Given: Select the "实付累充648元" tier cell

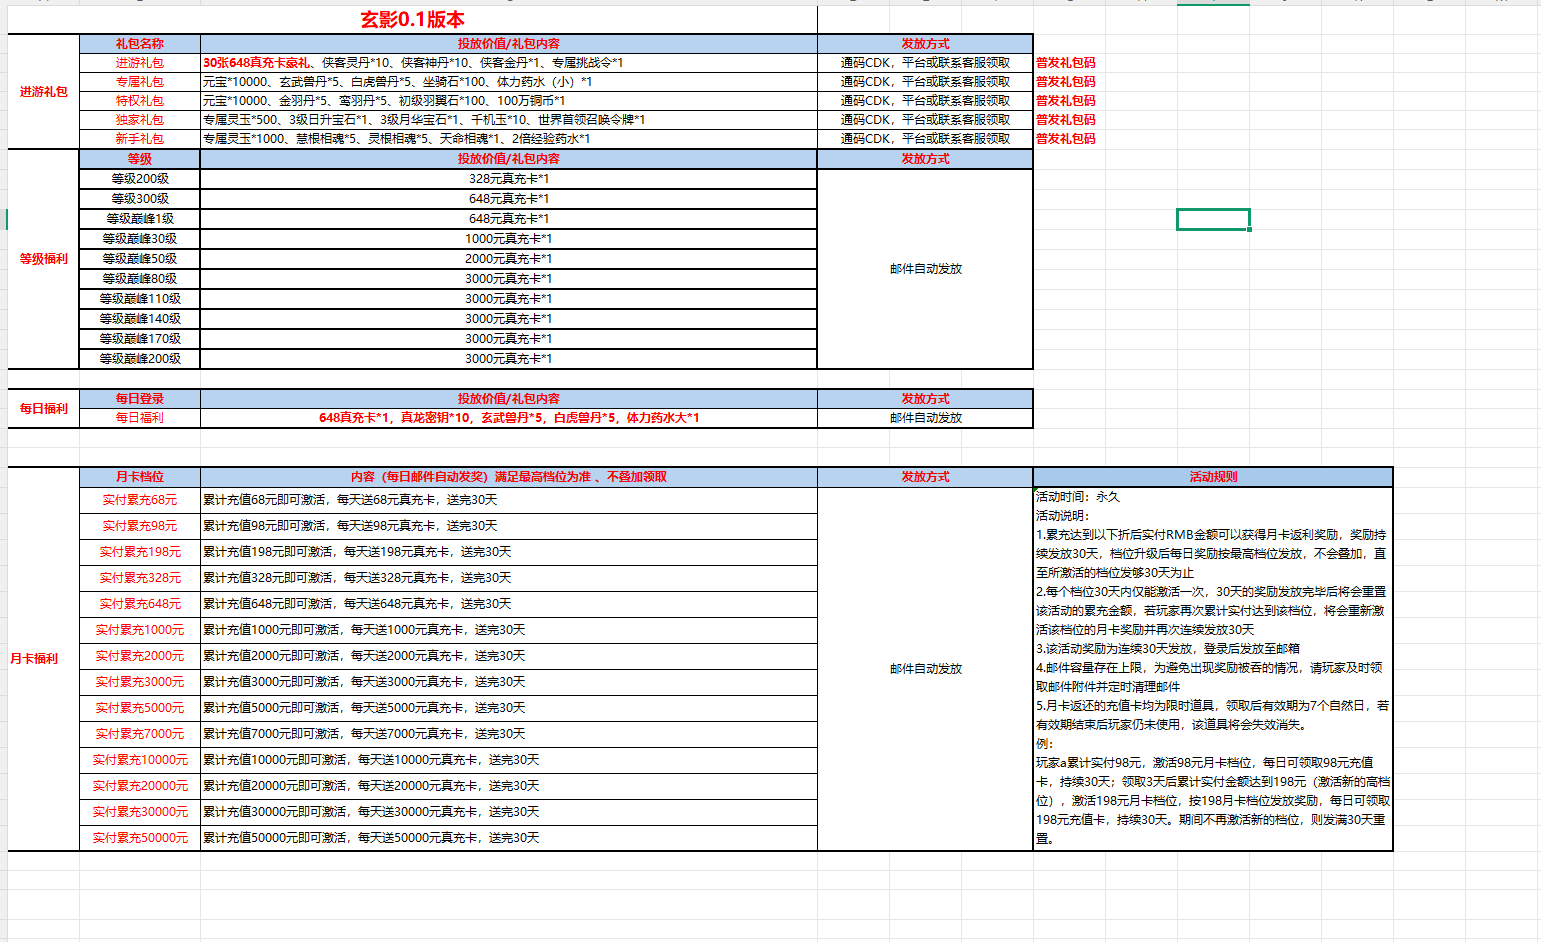Looking at the screenshot, I should coord(139,604).
